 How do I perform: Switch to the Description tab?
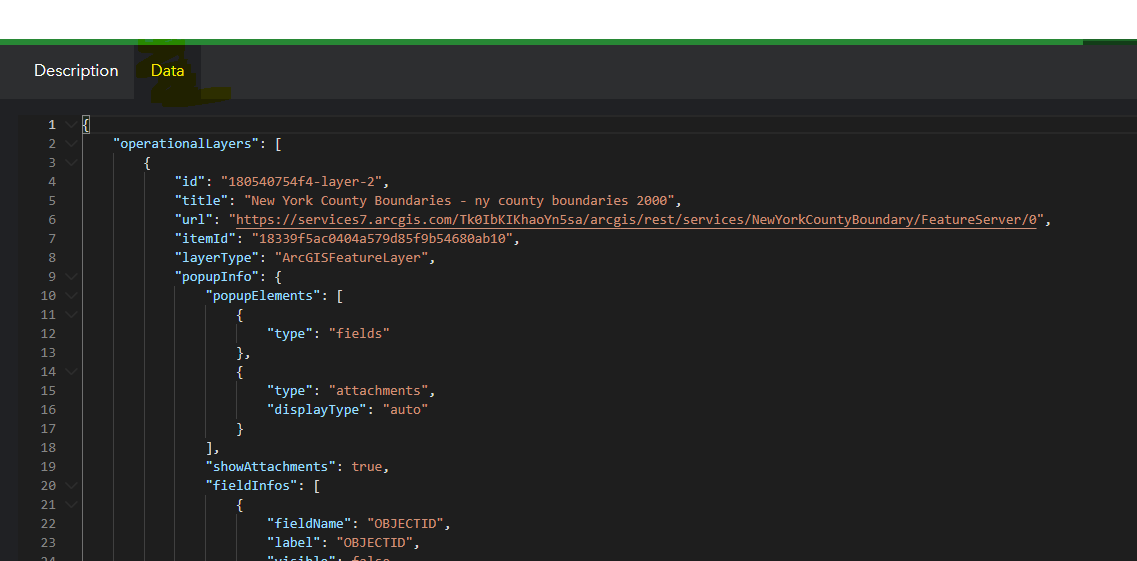(x=76, y=71)
